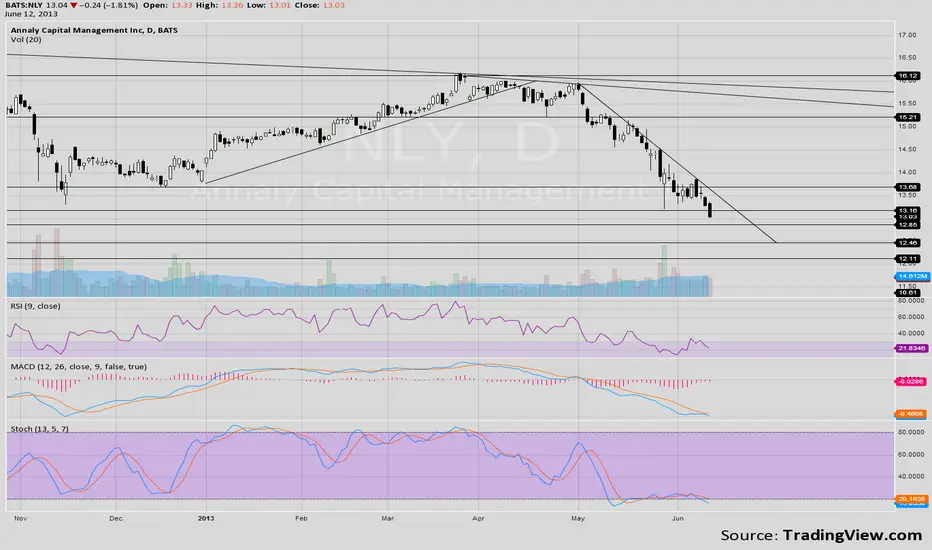Click the MACD (12, 26, close, 9) label

click(x=78, y=366)
